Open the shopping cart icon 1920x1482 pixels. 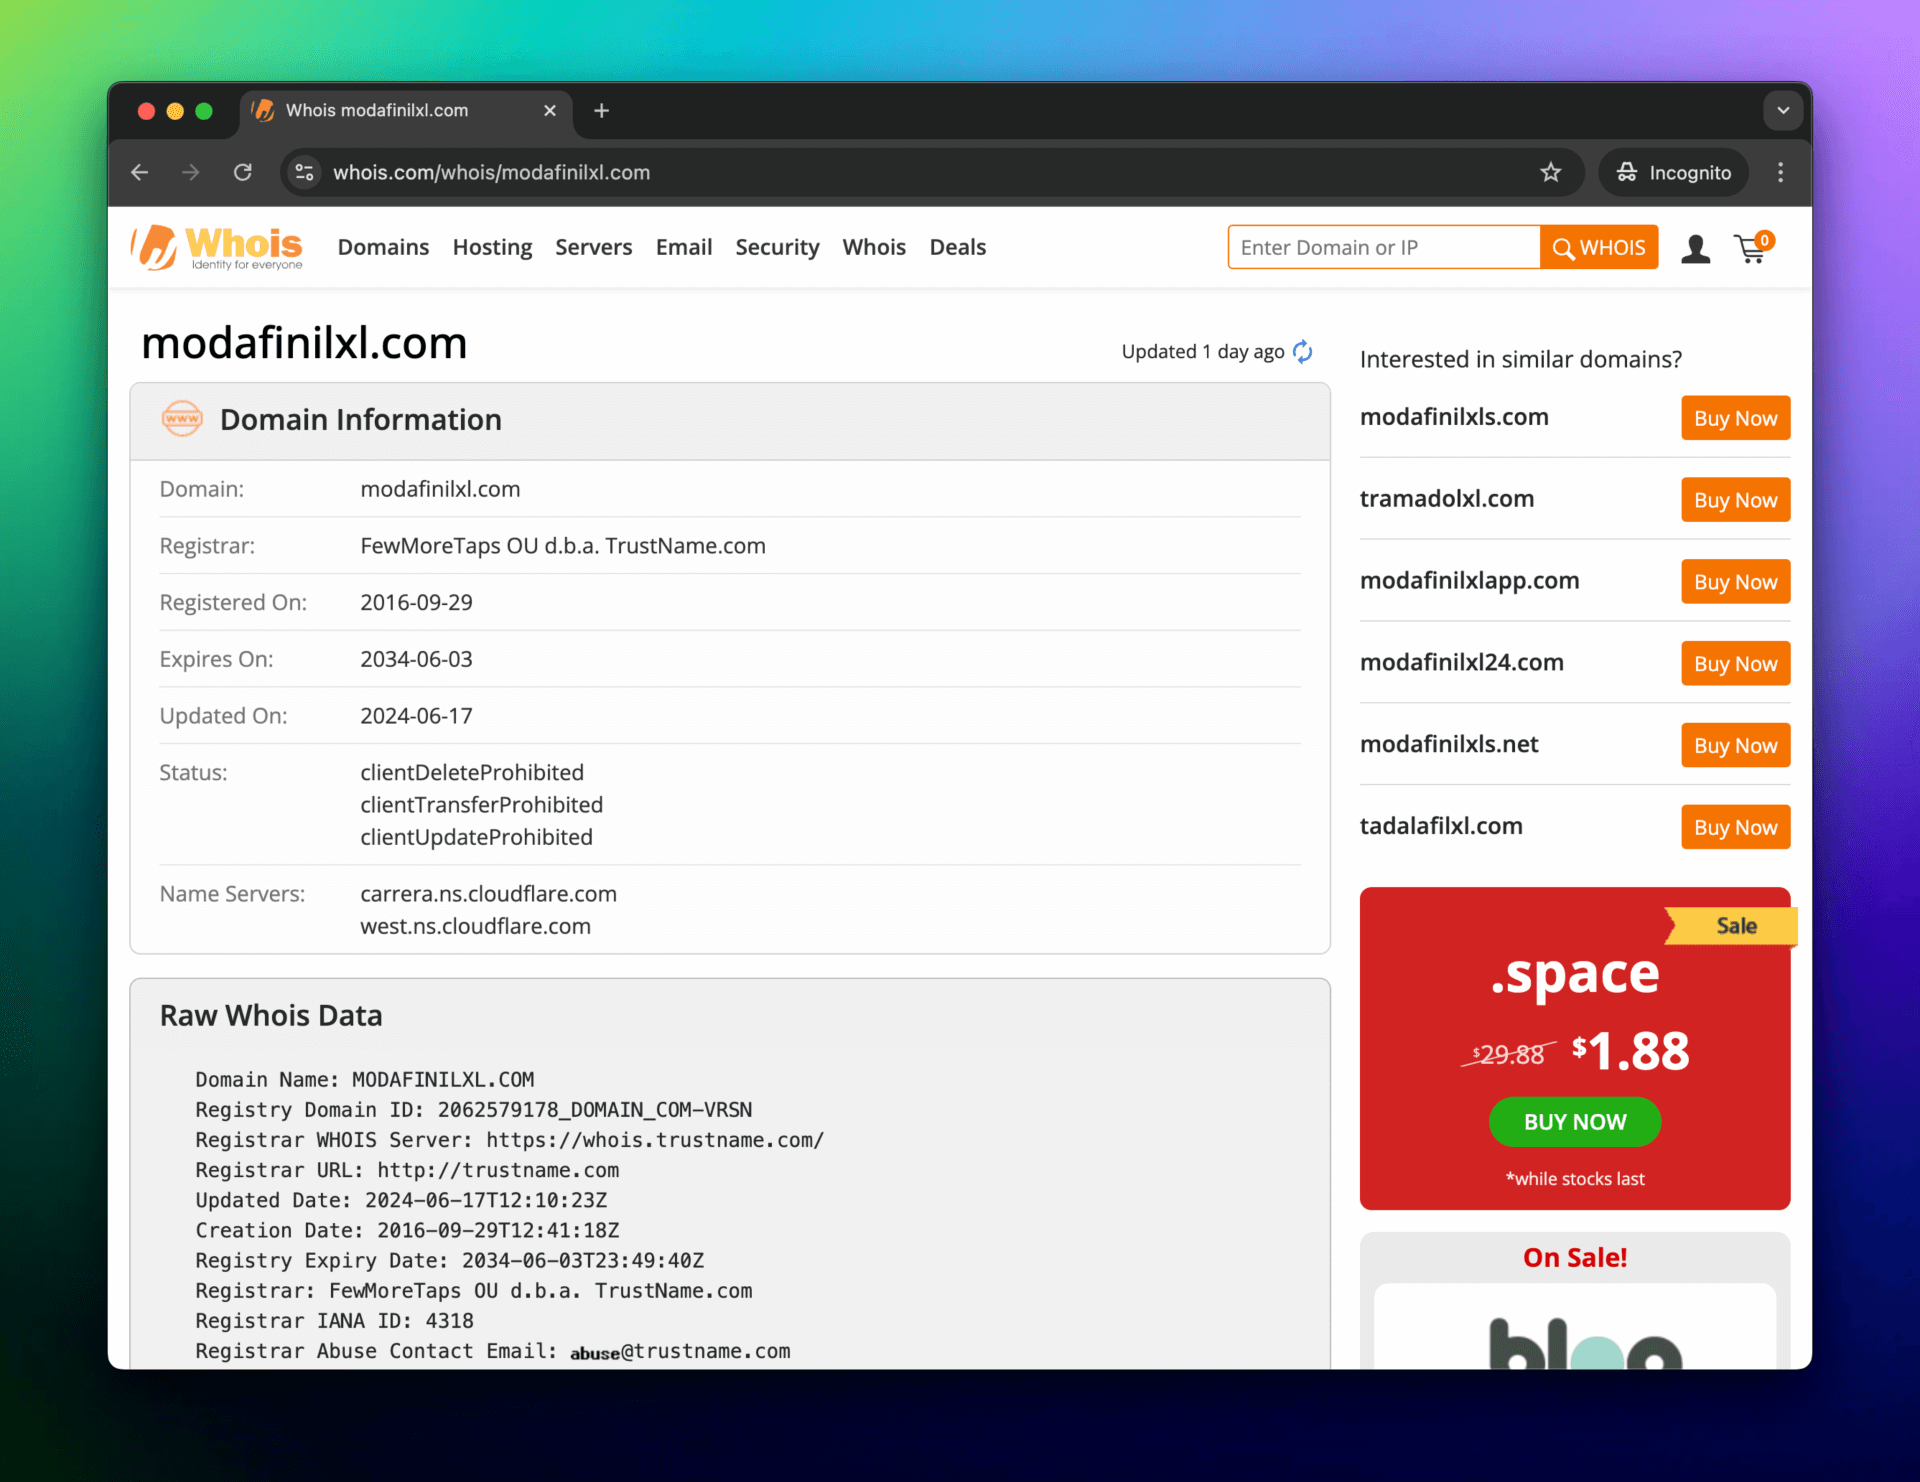(1754, 248)
